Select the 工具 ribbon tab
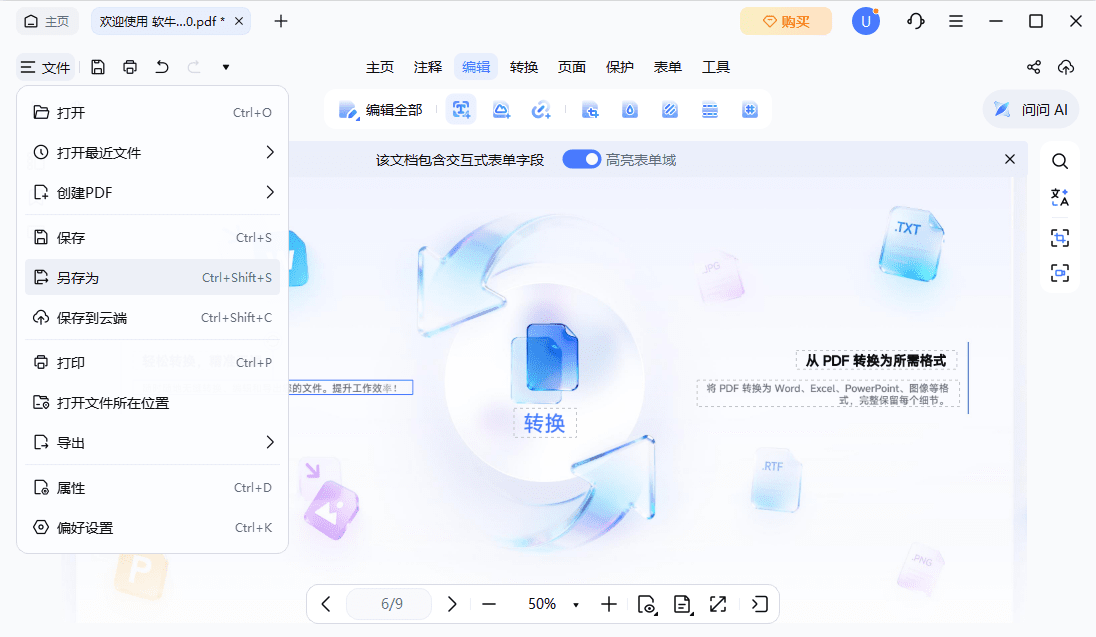Screen dimensions: 1096x637 [x=716, y=67]
